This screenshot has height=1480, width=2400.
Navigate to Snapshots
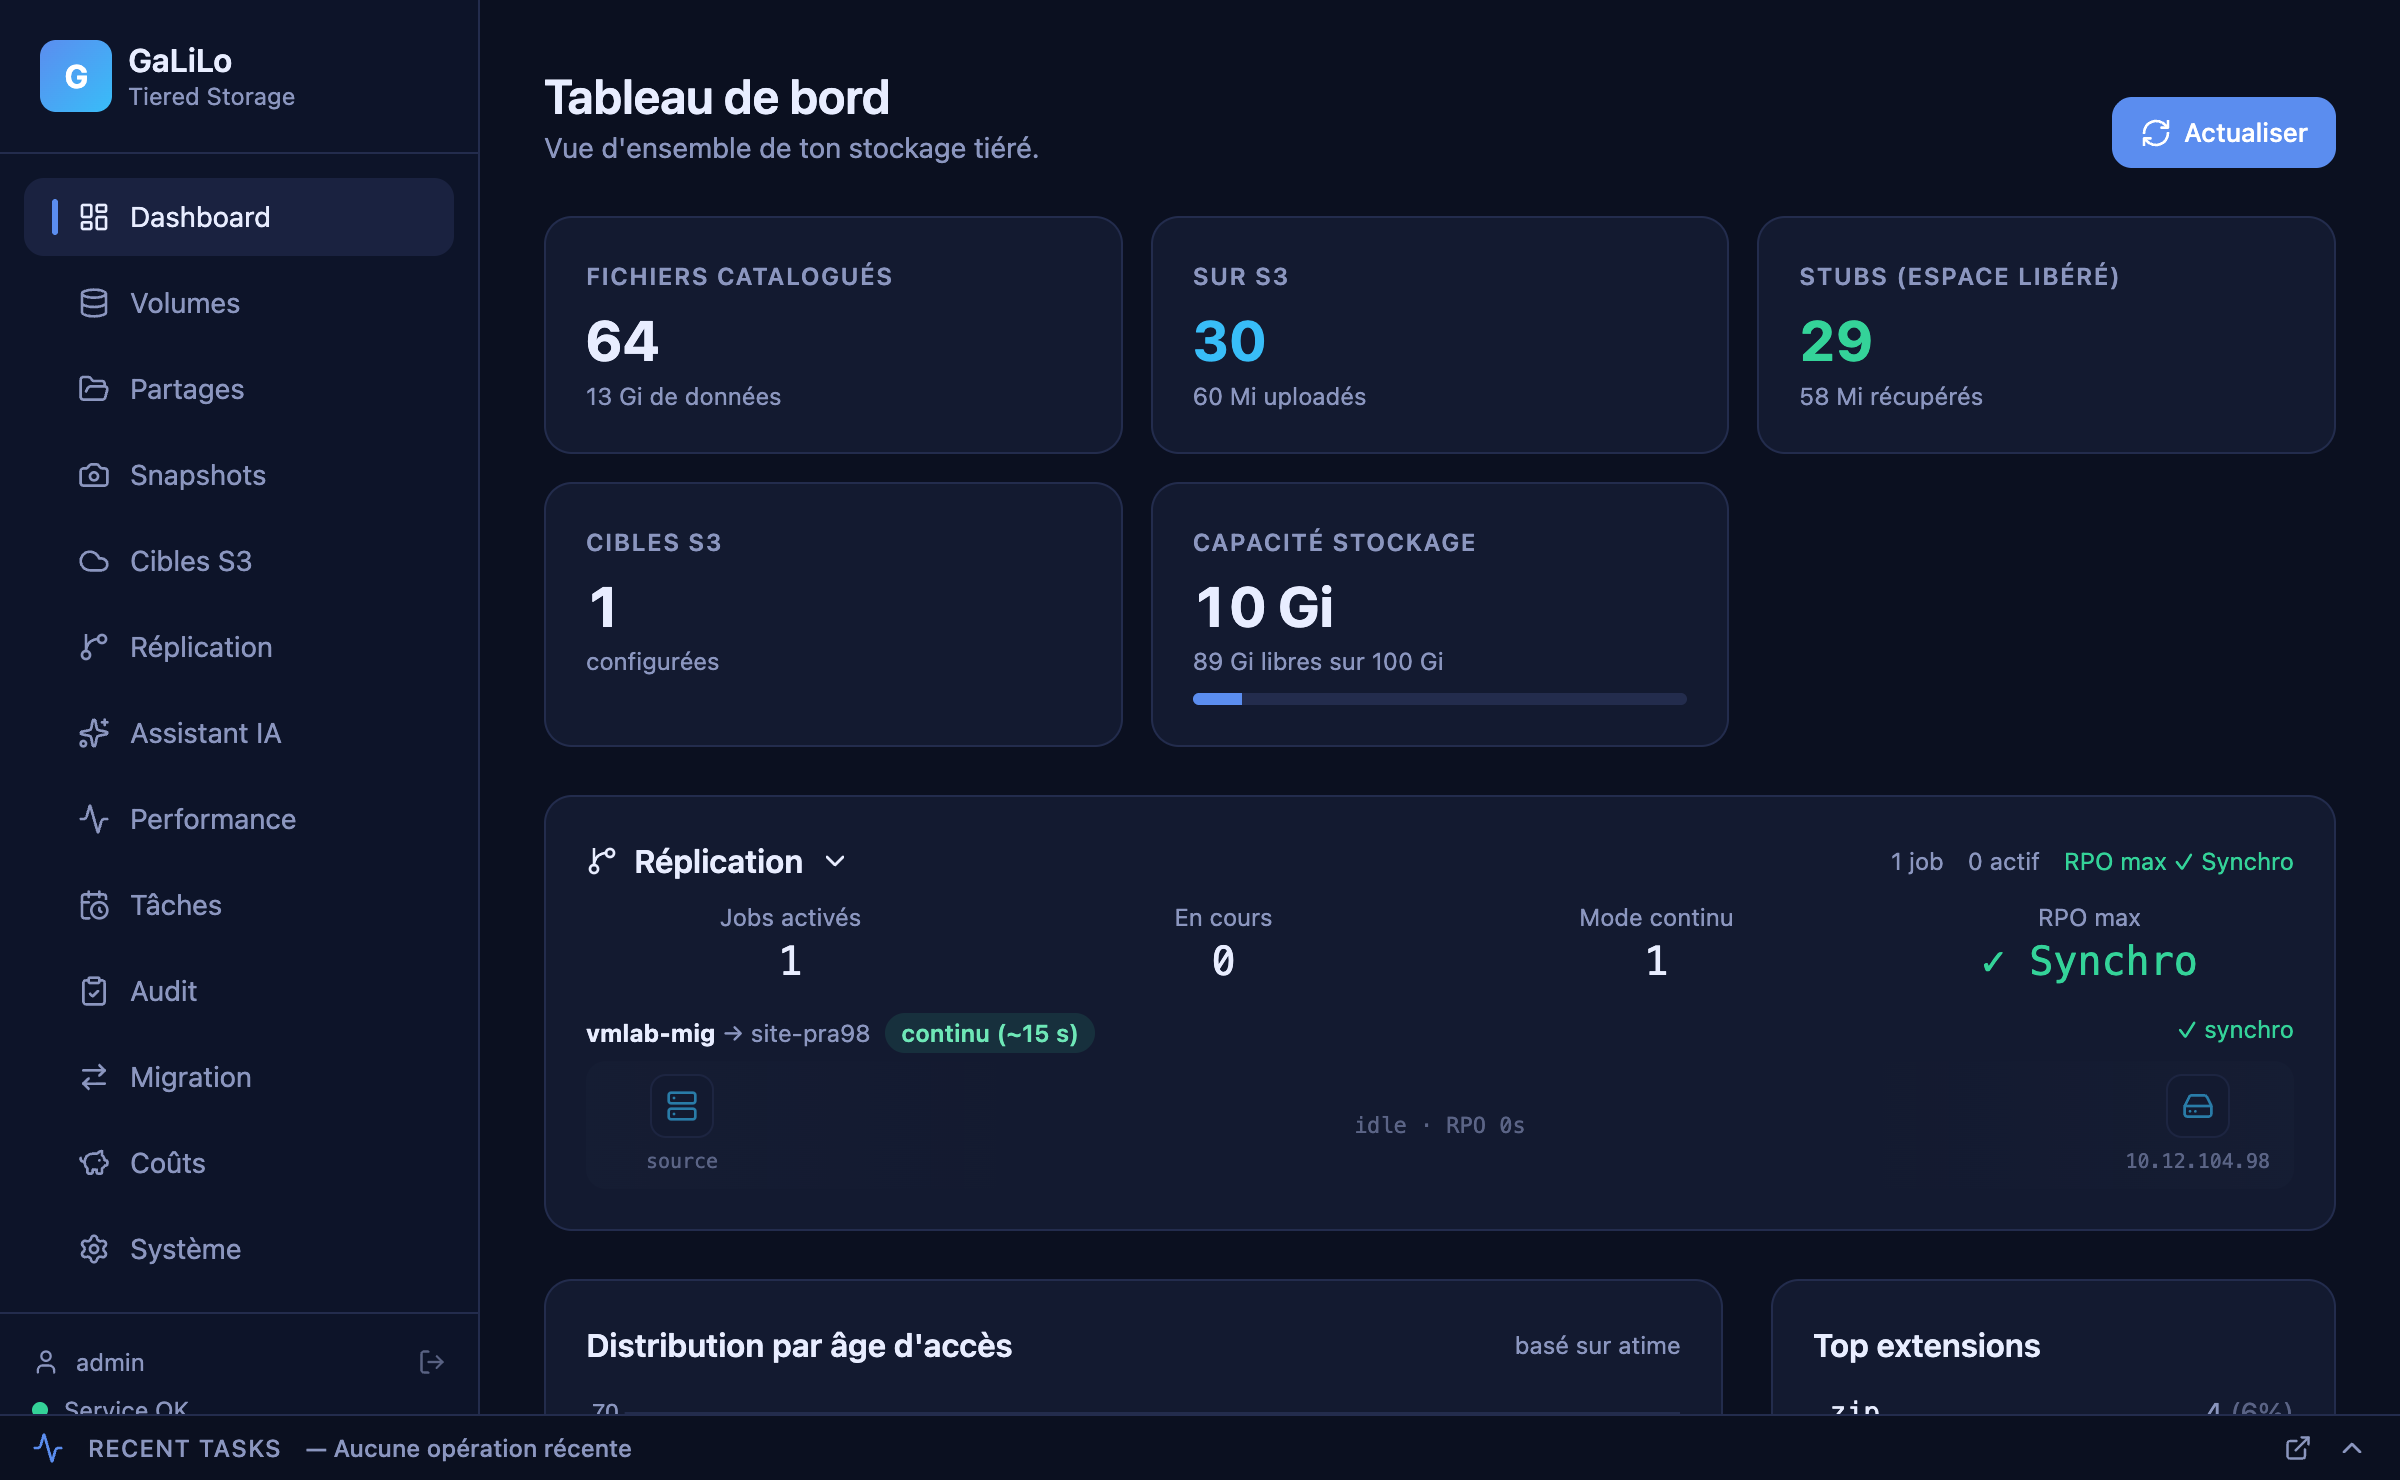point(239,475)
